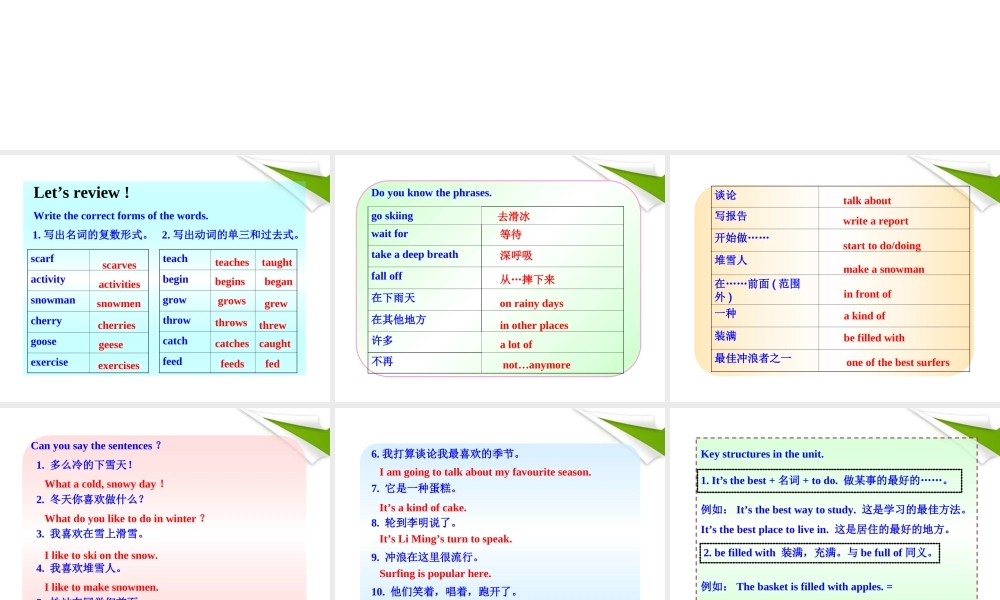Click the phrase 'fall off'
The height and width of the screenshot is (600, 1000).
coord(386,276)
